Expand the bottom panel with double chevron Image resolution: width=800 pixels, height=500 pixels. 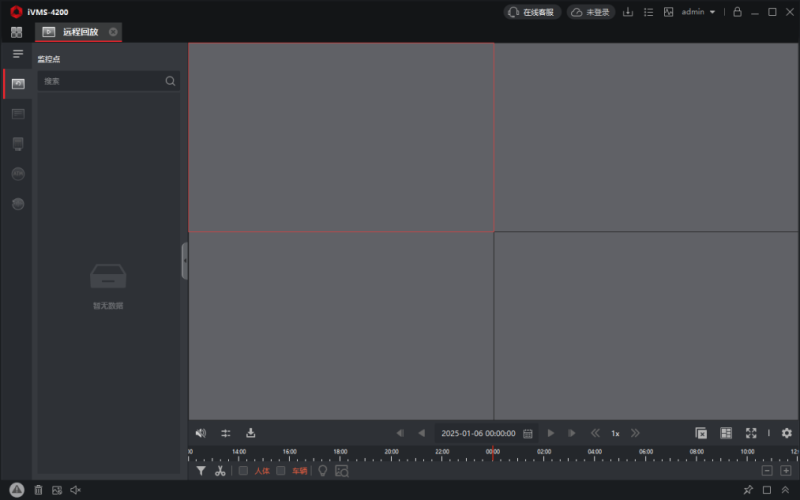(x=785, y=490)
